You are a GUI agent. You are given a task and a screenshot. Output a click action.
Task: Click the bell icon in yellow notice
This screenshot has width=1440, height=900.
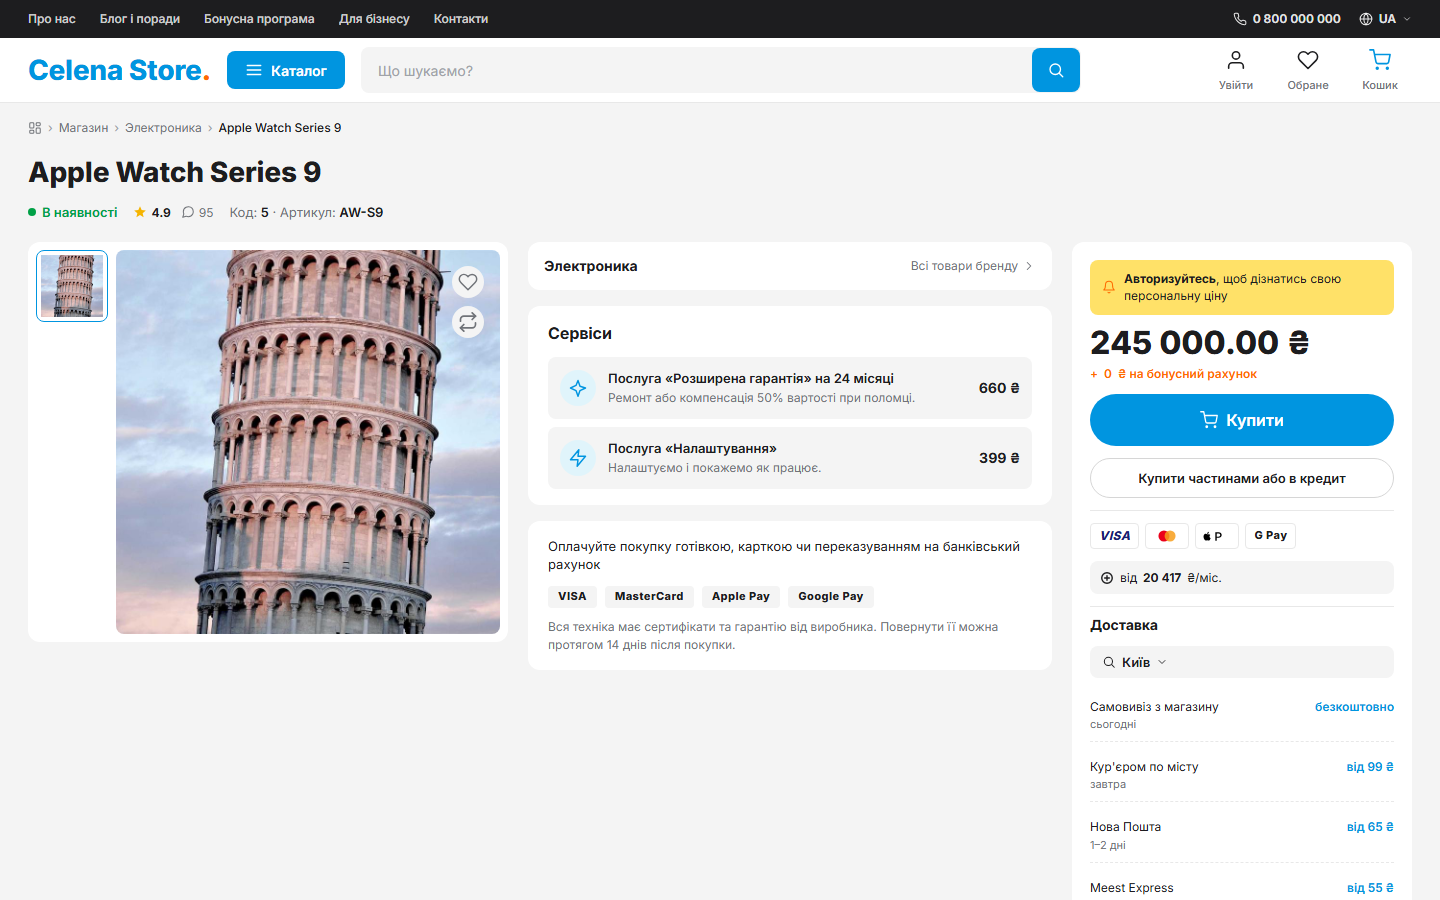1109,287
